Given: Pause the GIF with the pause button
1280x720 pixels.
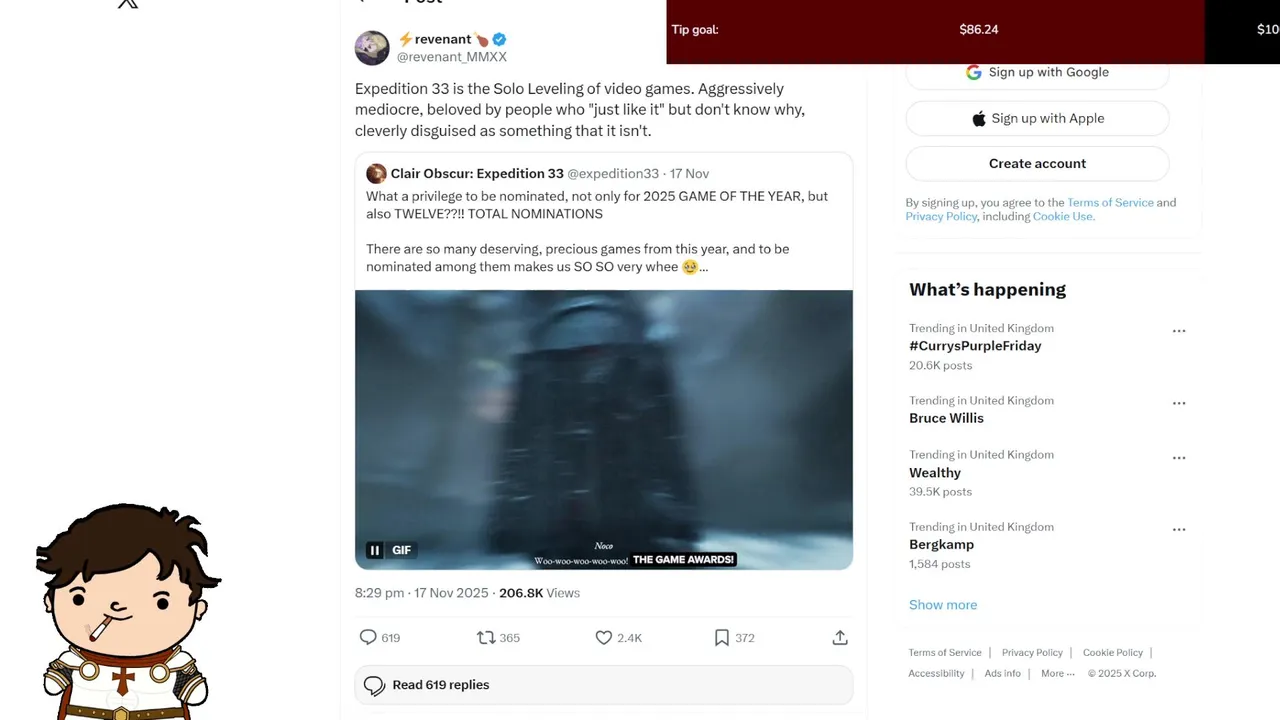Looking at the screenshot, I should pyautogui.click(x=375, y=550).
